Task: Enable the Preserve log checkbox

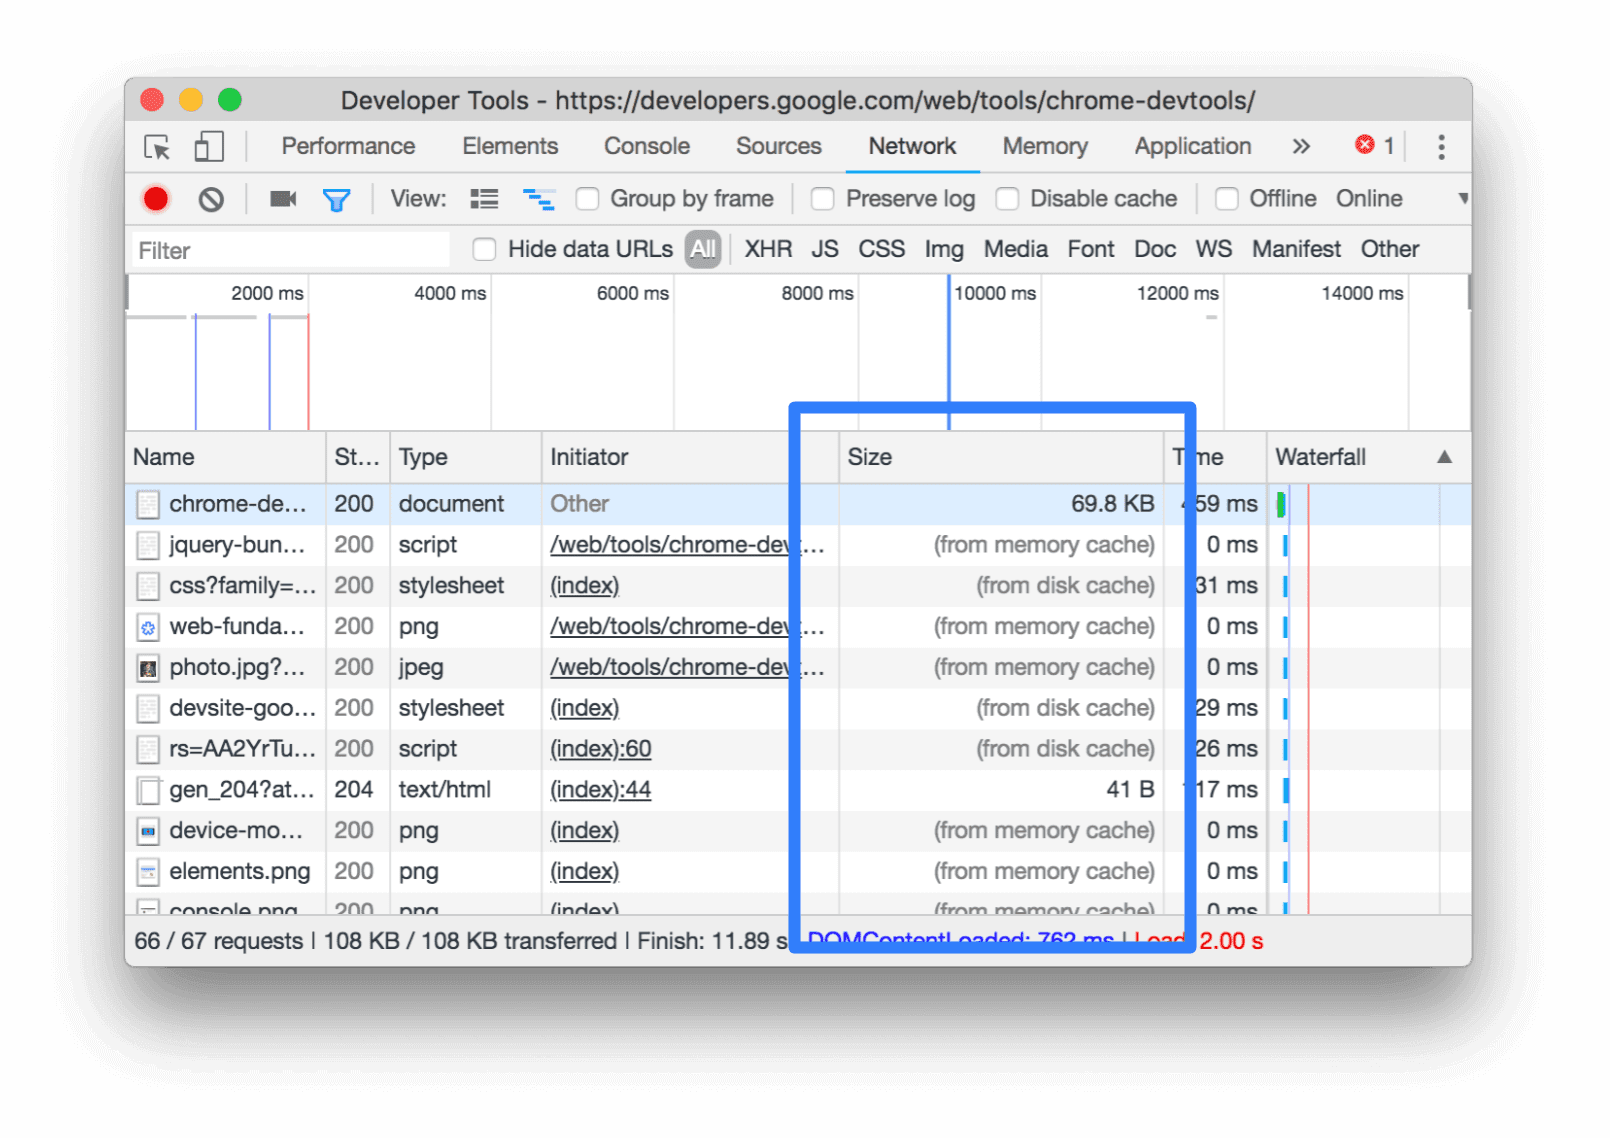Action: coord(822,198)
